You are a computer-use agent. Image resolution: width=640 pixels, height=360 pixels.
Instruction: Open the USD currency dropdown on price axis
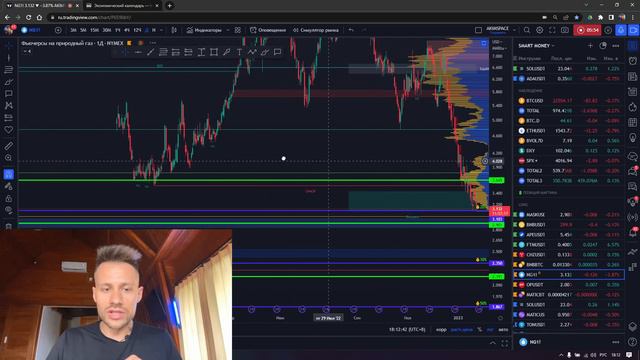point(498,42)
